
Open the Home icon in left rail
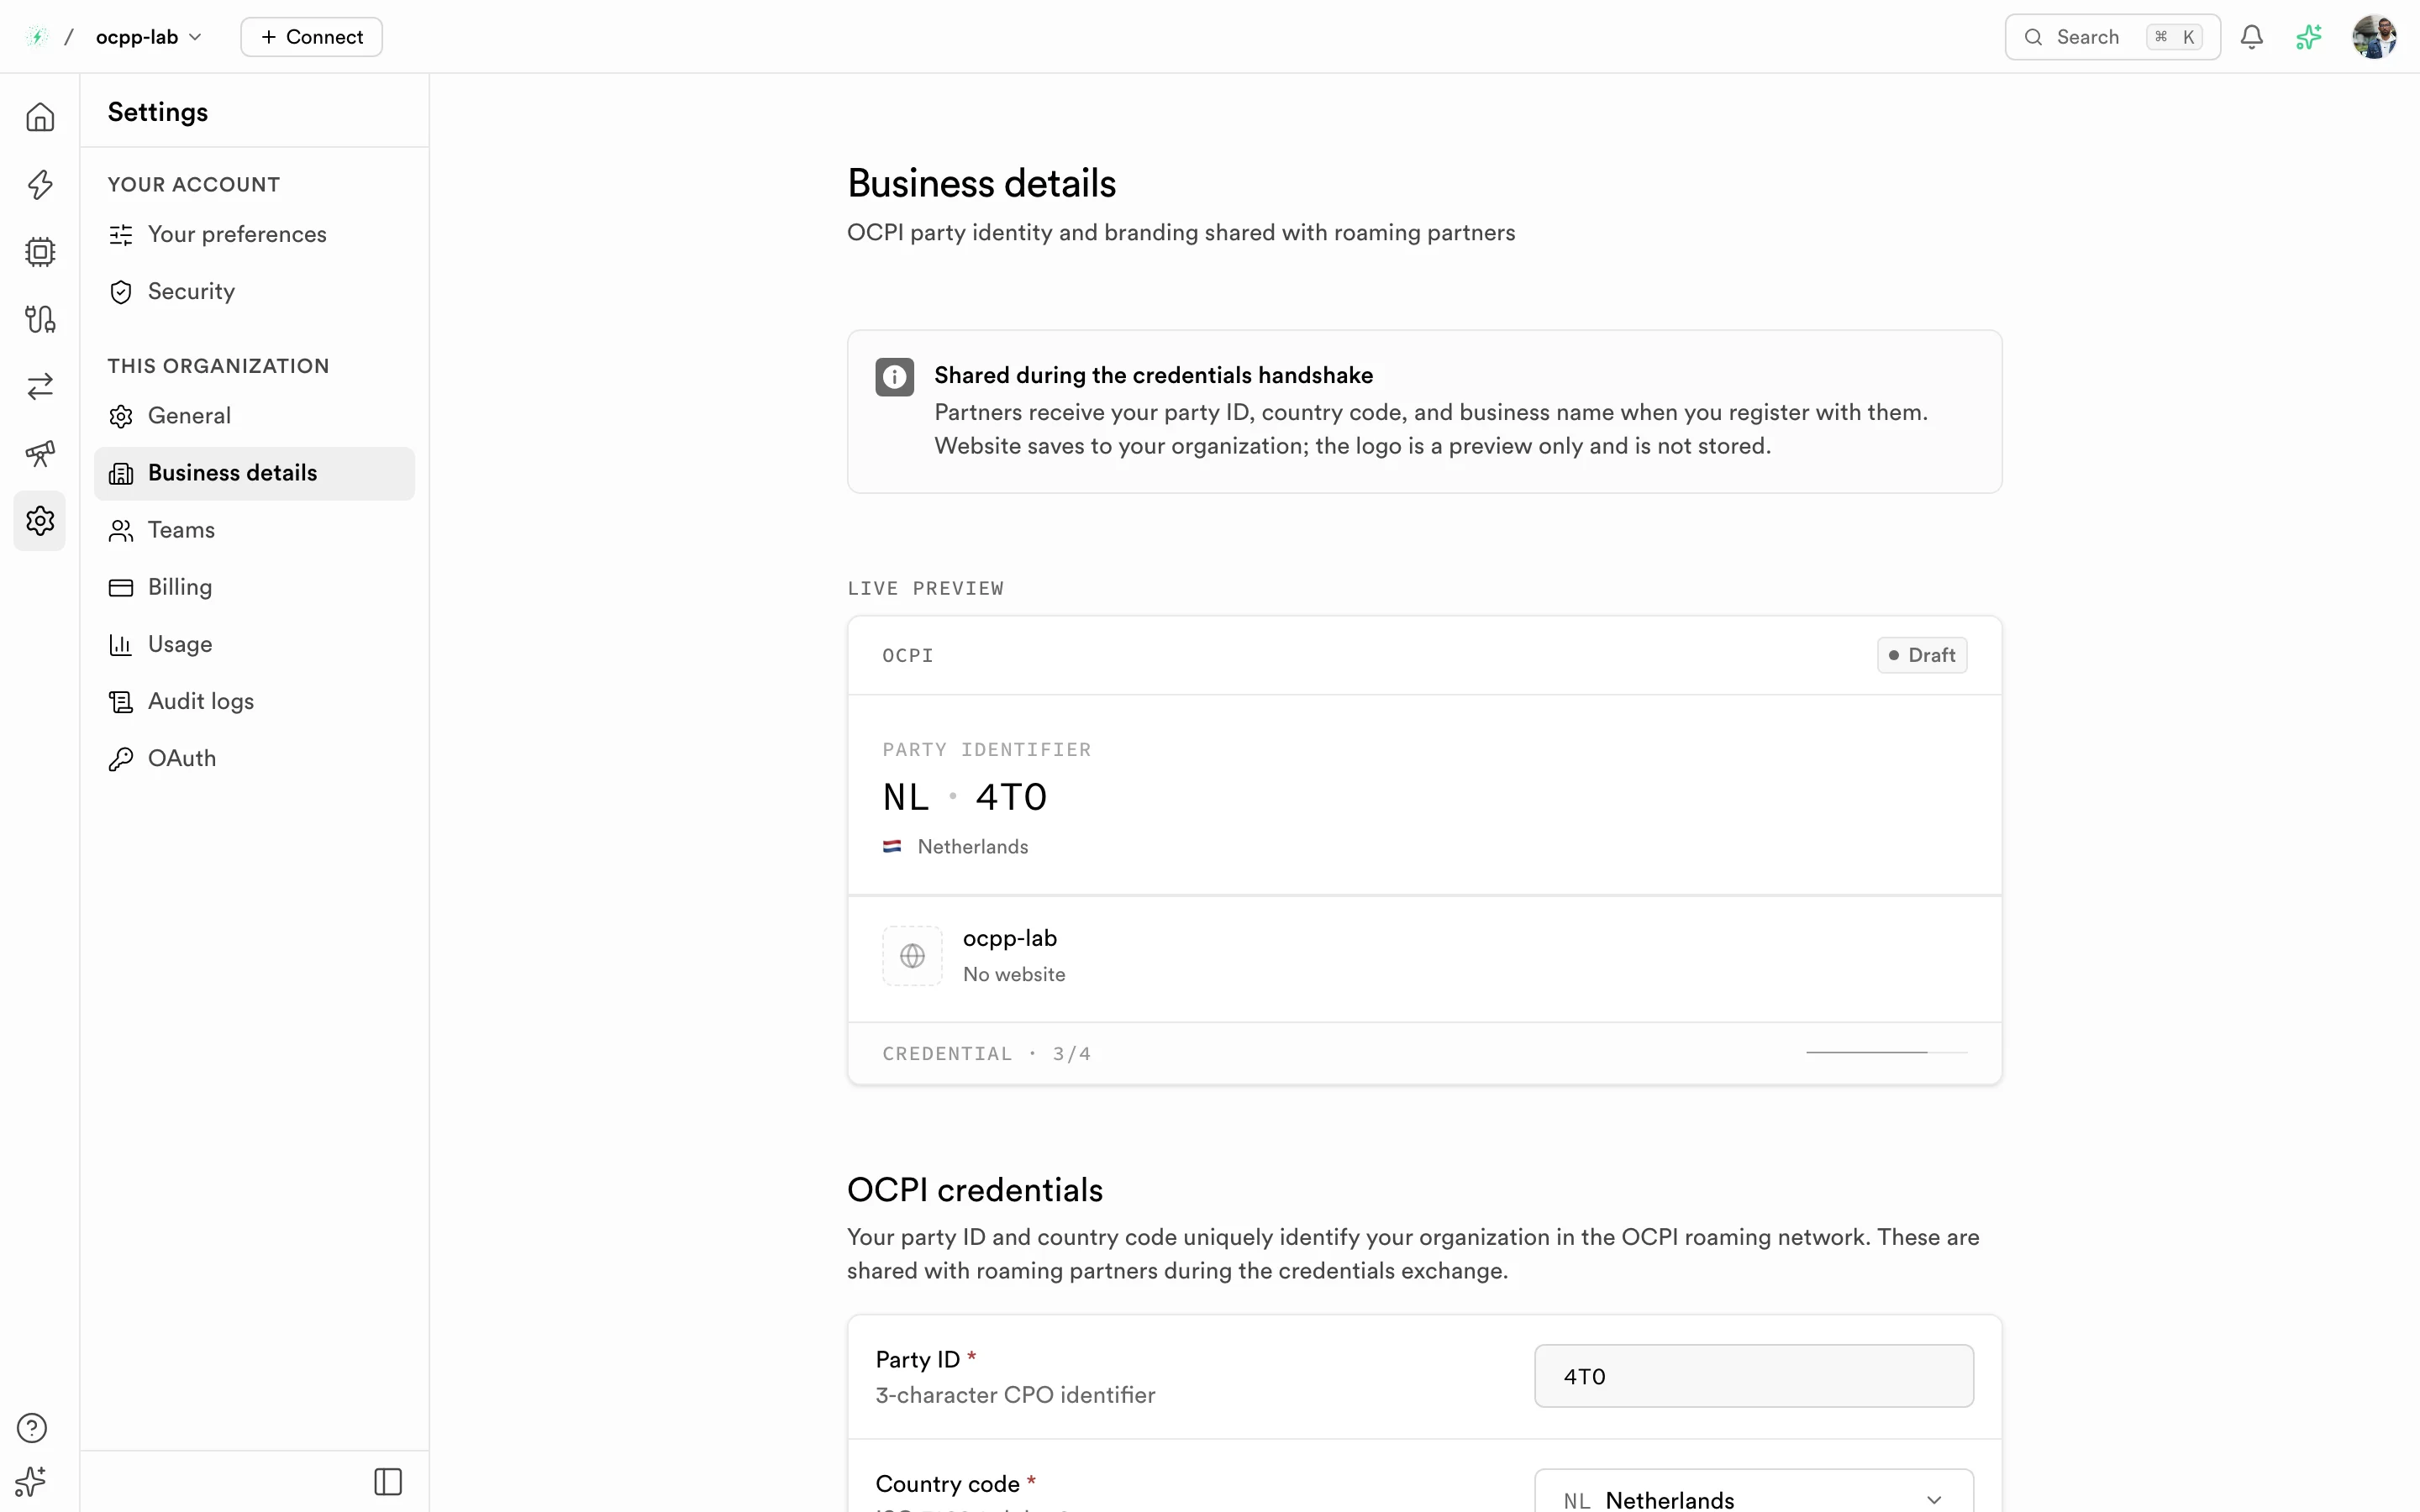pos(40,117)
